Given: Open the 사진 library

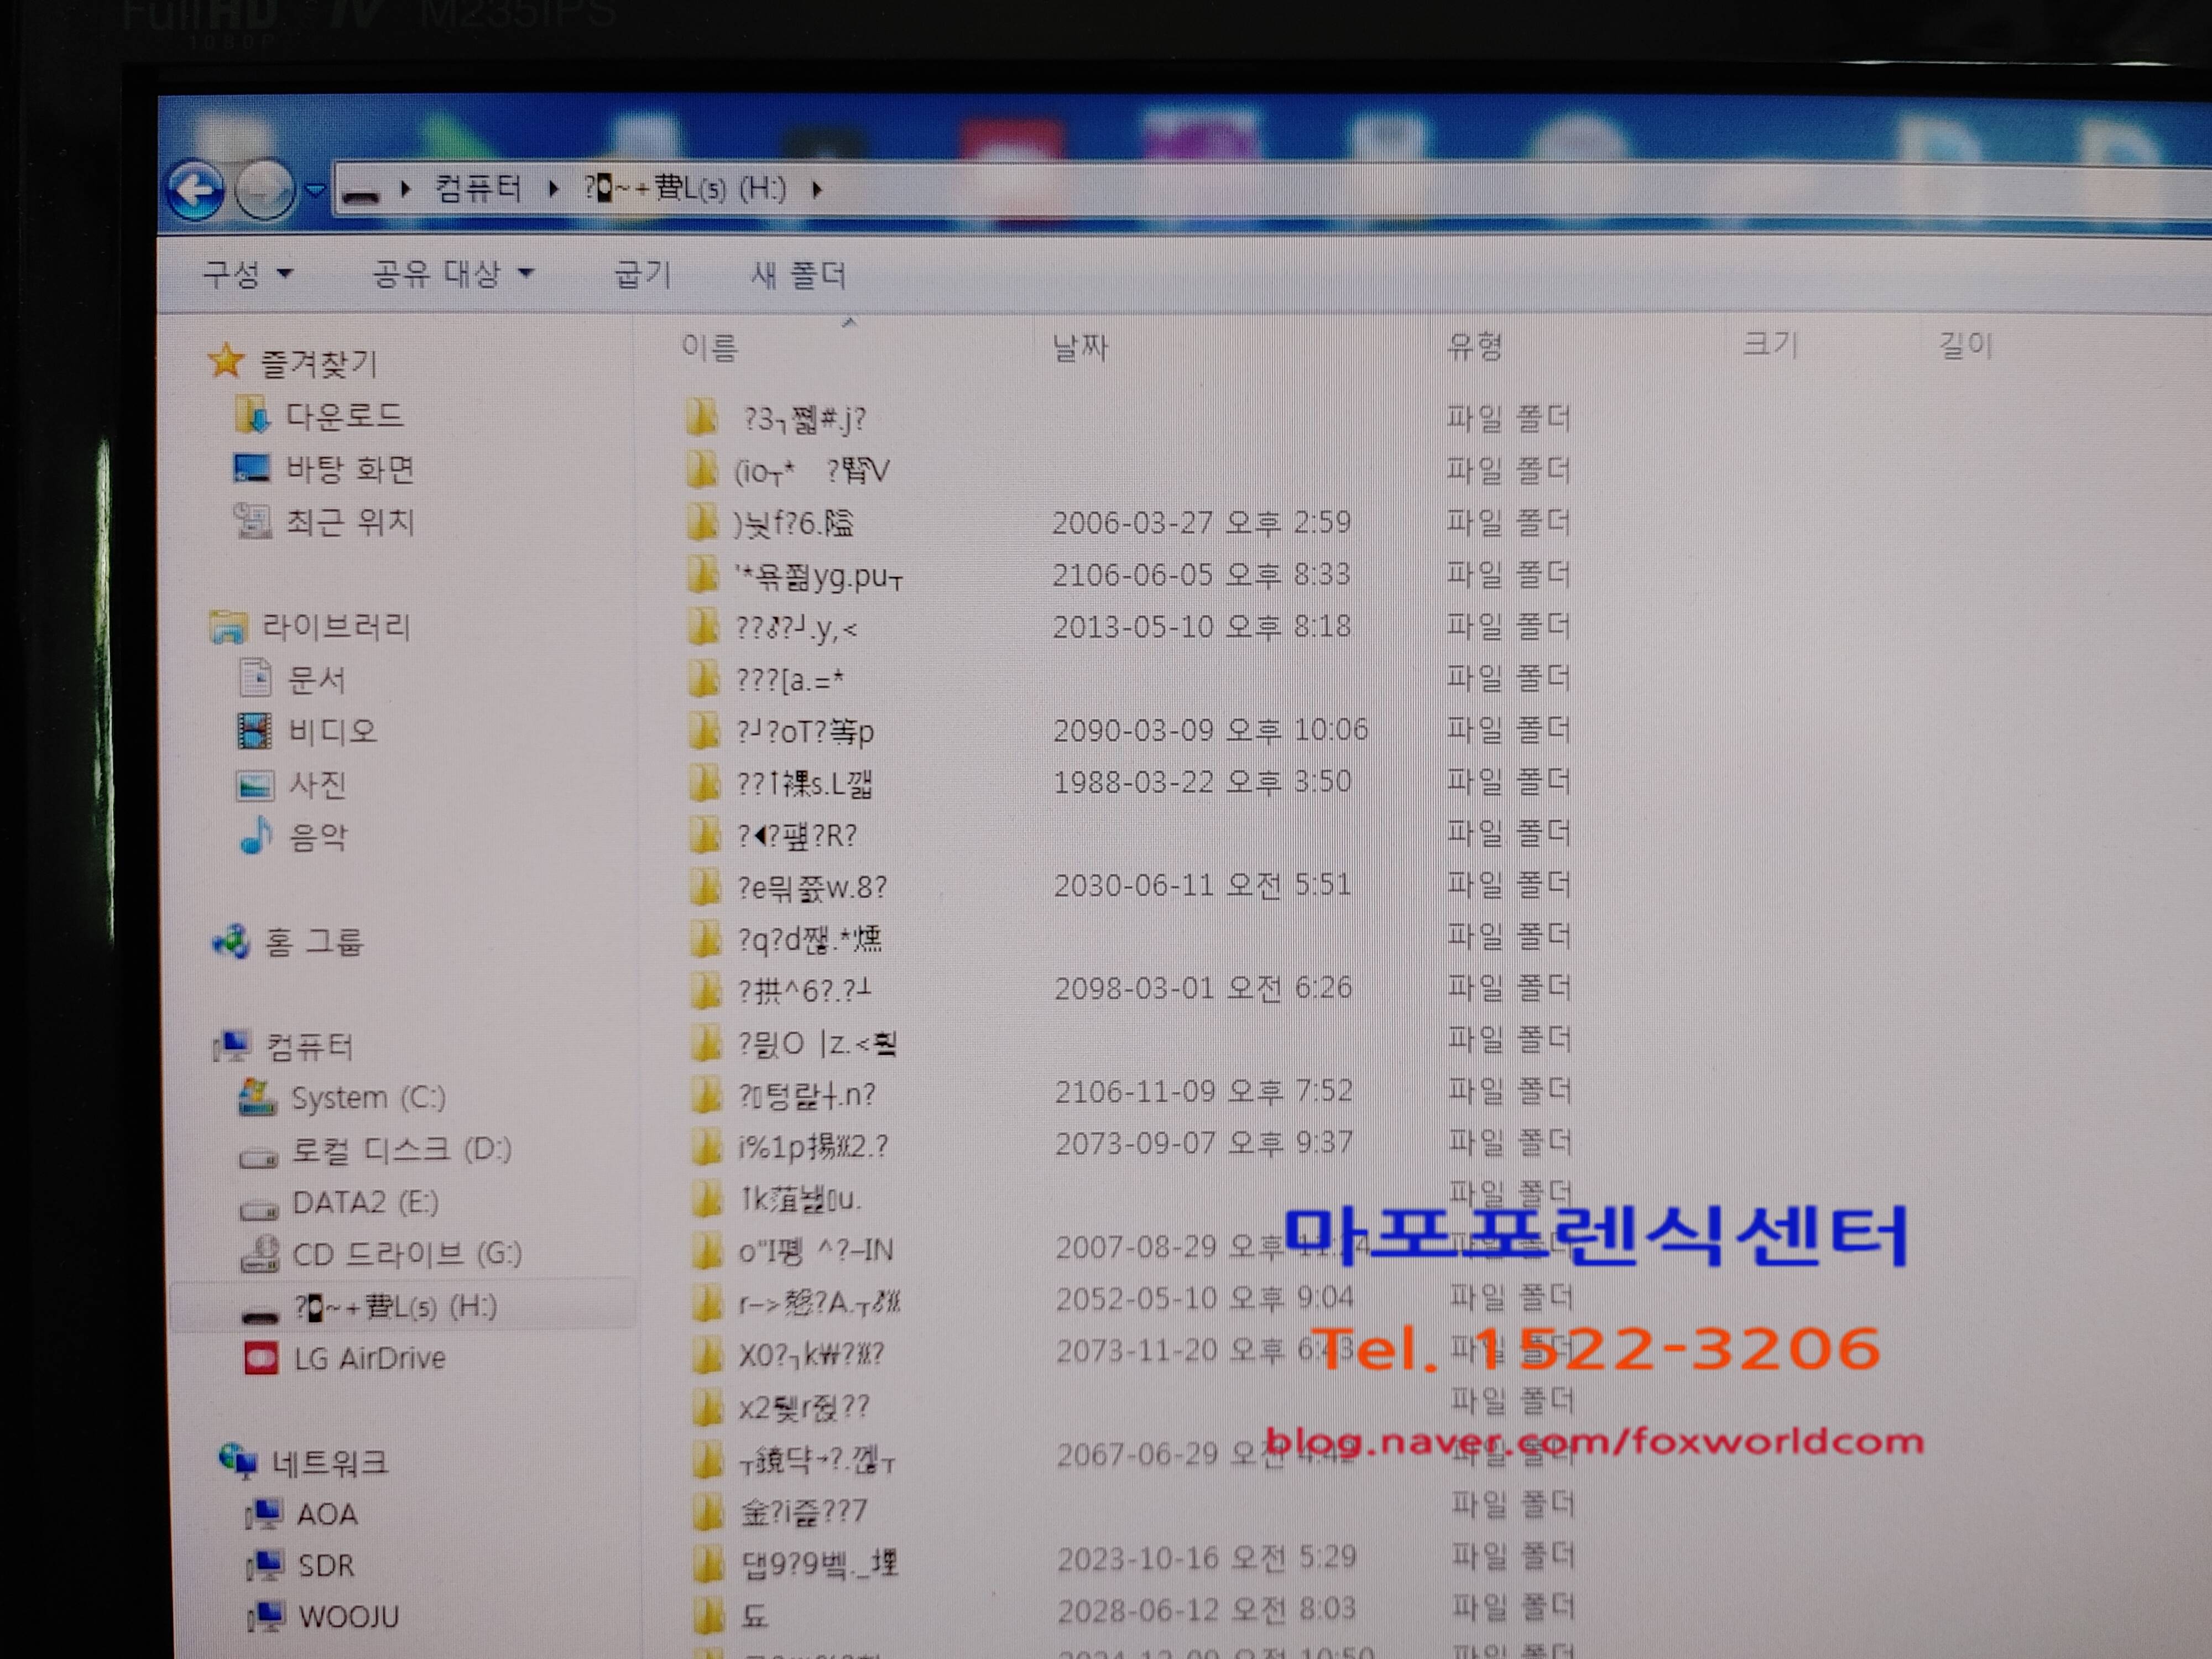Looking at the screenshot, I should [x=318, y=784].
